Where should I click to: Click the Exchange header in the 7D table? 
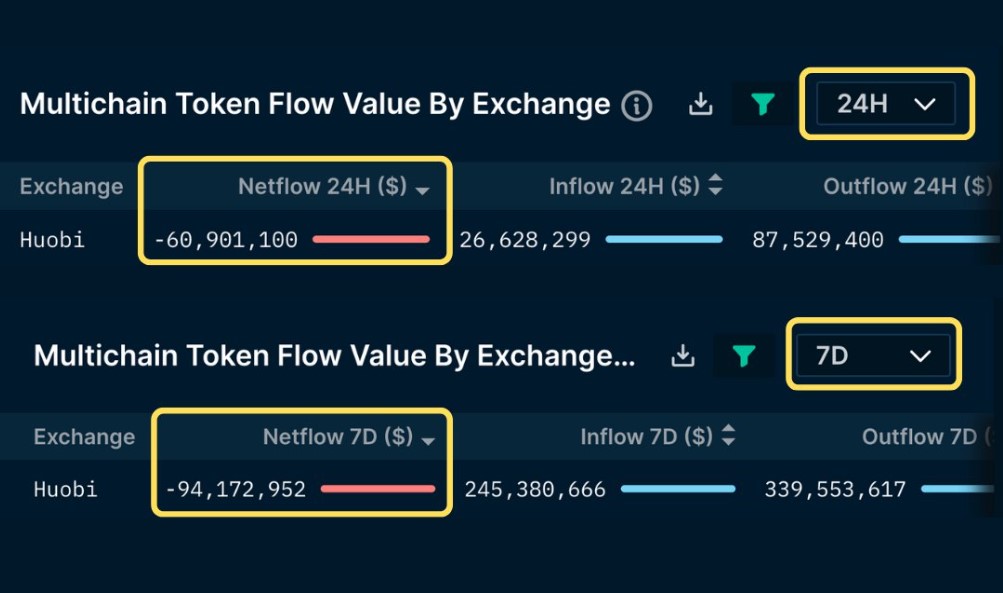[x=84, y=437]
